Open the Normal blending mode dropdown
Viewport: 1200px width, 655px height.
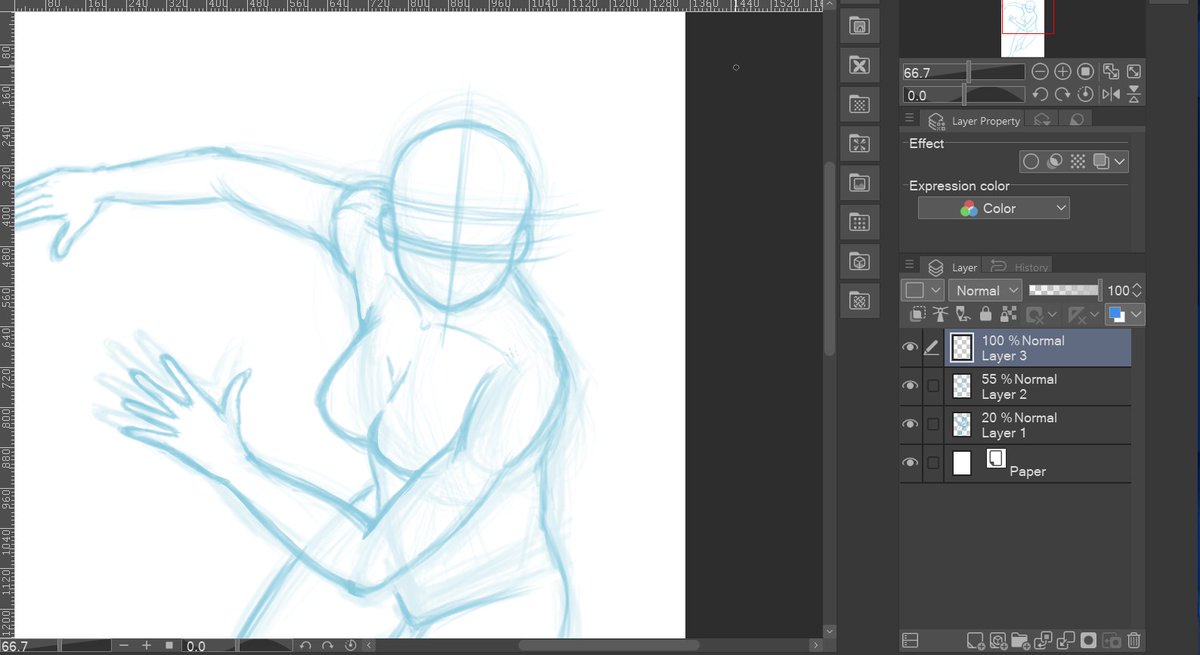(x=985, y=290)
